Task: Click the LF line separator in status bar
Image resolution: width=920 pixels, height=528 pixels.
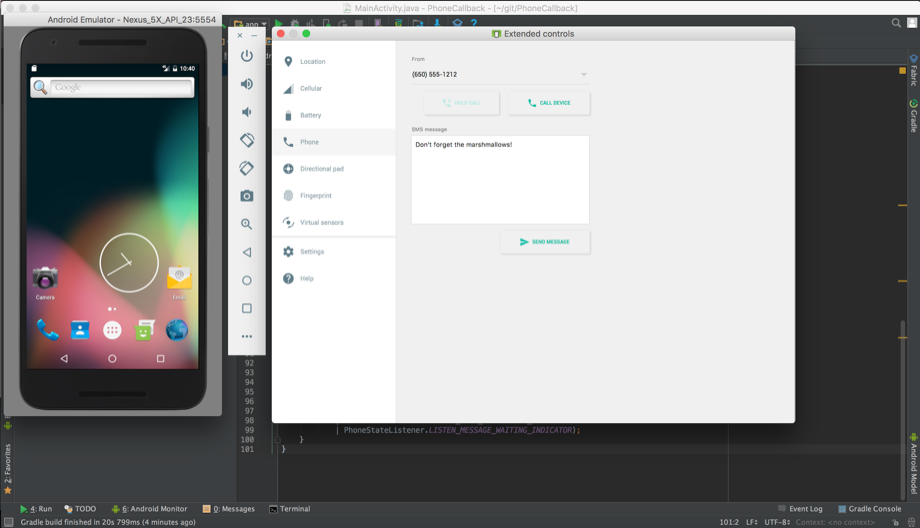Action: pos(752,522)
